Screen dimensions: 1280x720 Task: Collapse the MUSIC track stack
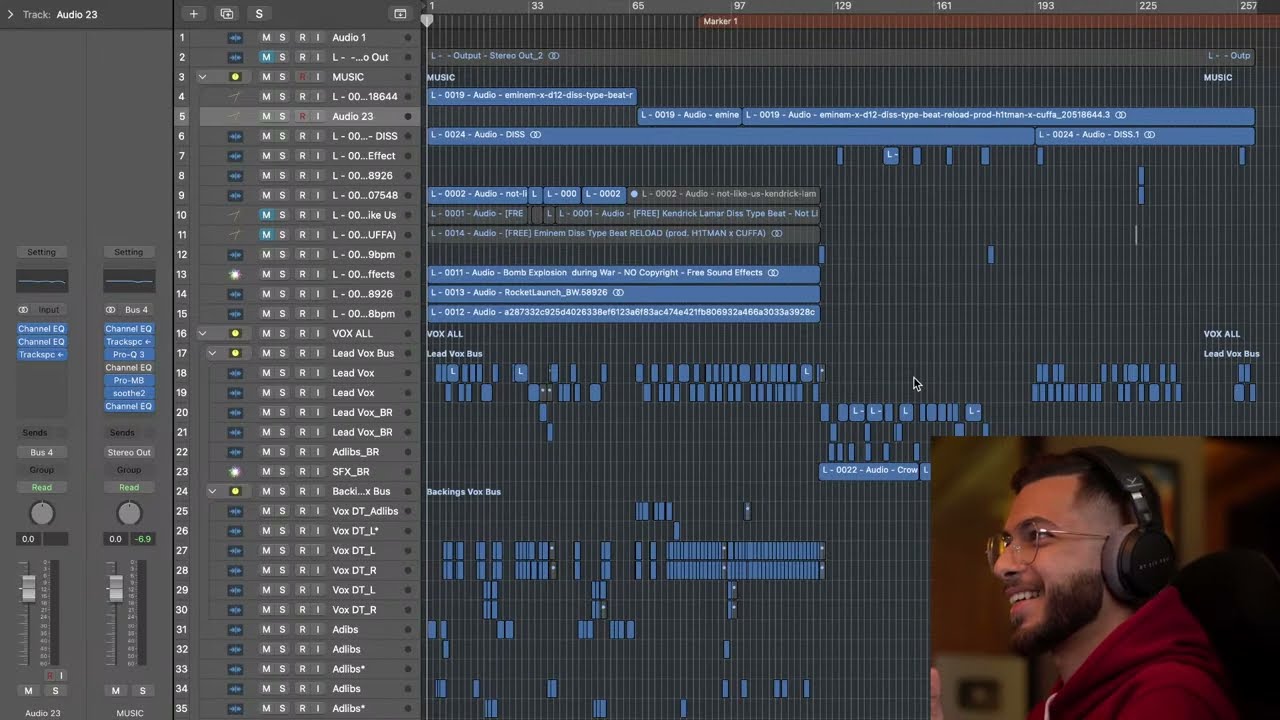click(202, 77)
